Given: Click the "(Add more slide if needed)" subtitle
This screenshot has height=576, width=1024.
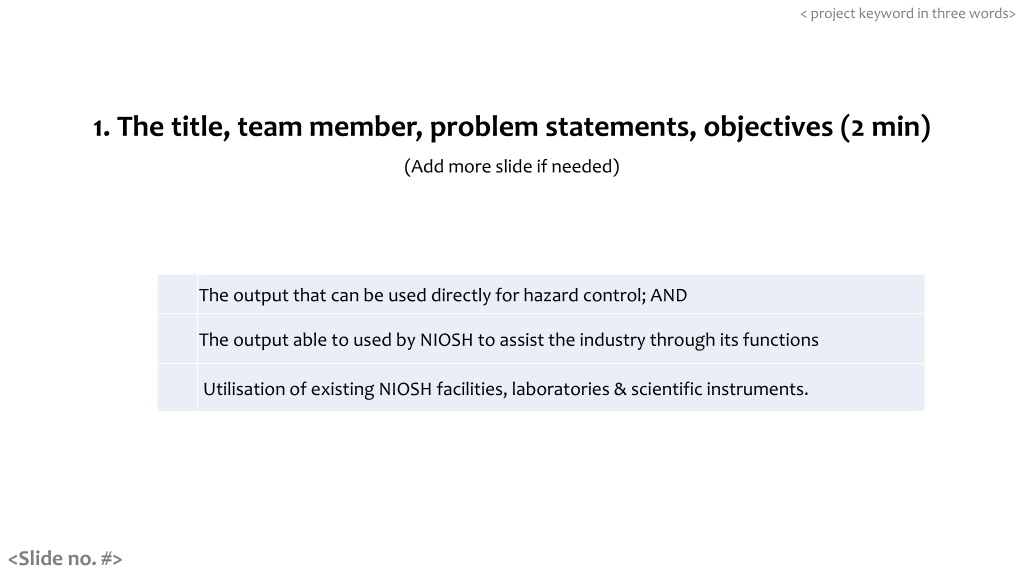Looking at the screenshot, I should 511,166.
